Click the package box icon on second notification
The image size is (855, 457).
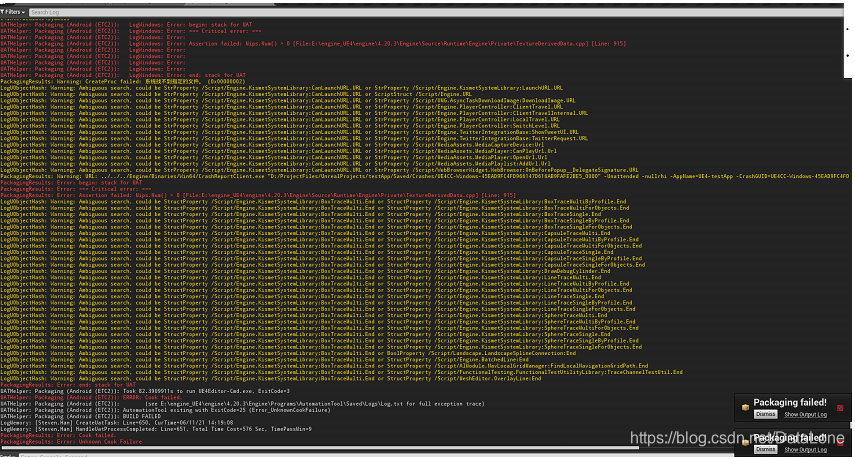pos(745,442)
